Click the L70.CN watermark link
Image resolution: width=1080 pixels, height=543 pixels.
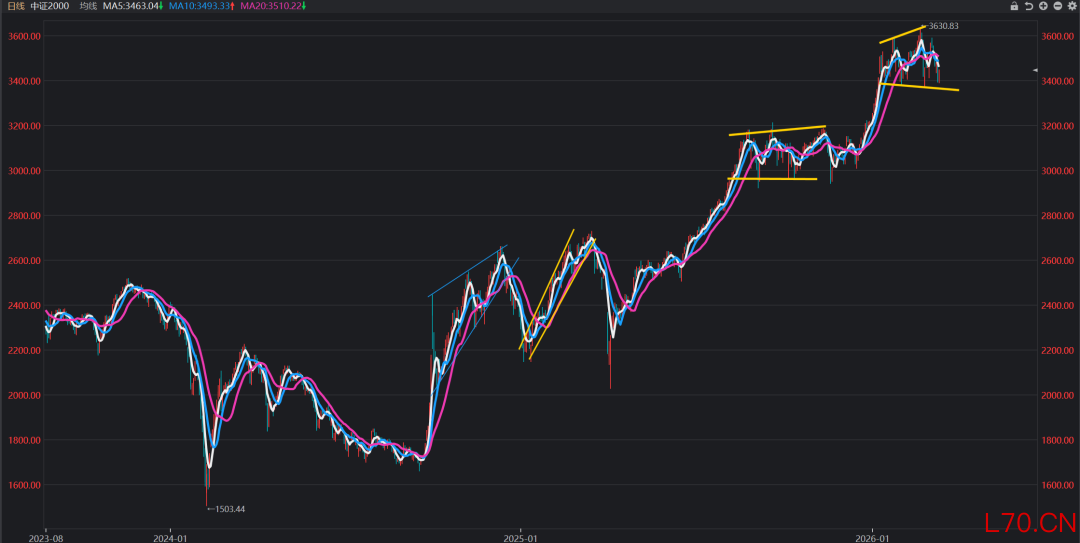1028,522
